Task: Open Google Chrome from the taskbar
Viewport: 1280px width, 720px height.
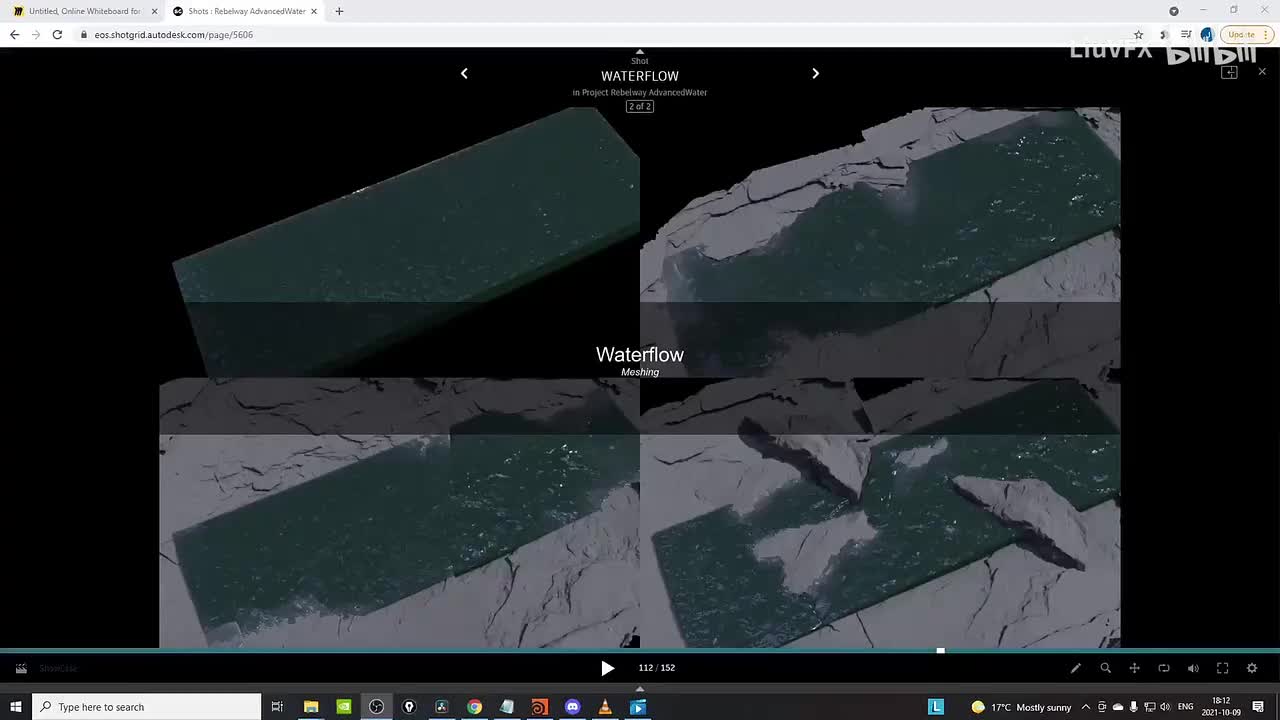Action: (474, 707)
